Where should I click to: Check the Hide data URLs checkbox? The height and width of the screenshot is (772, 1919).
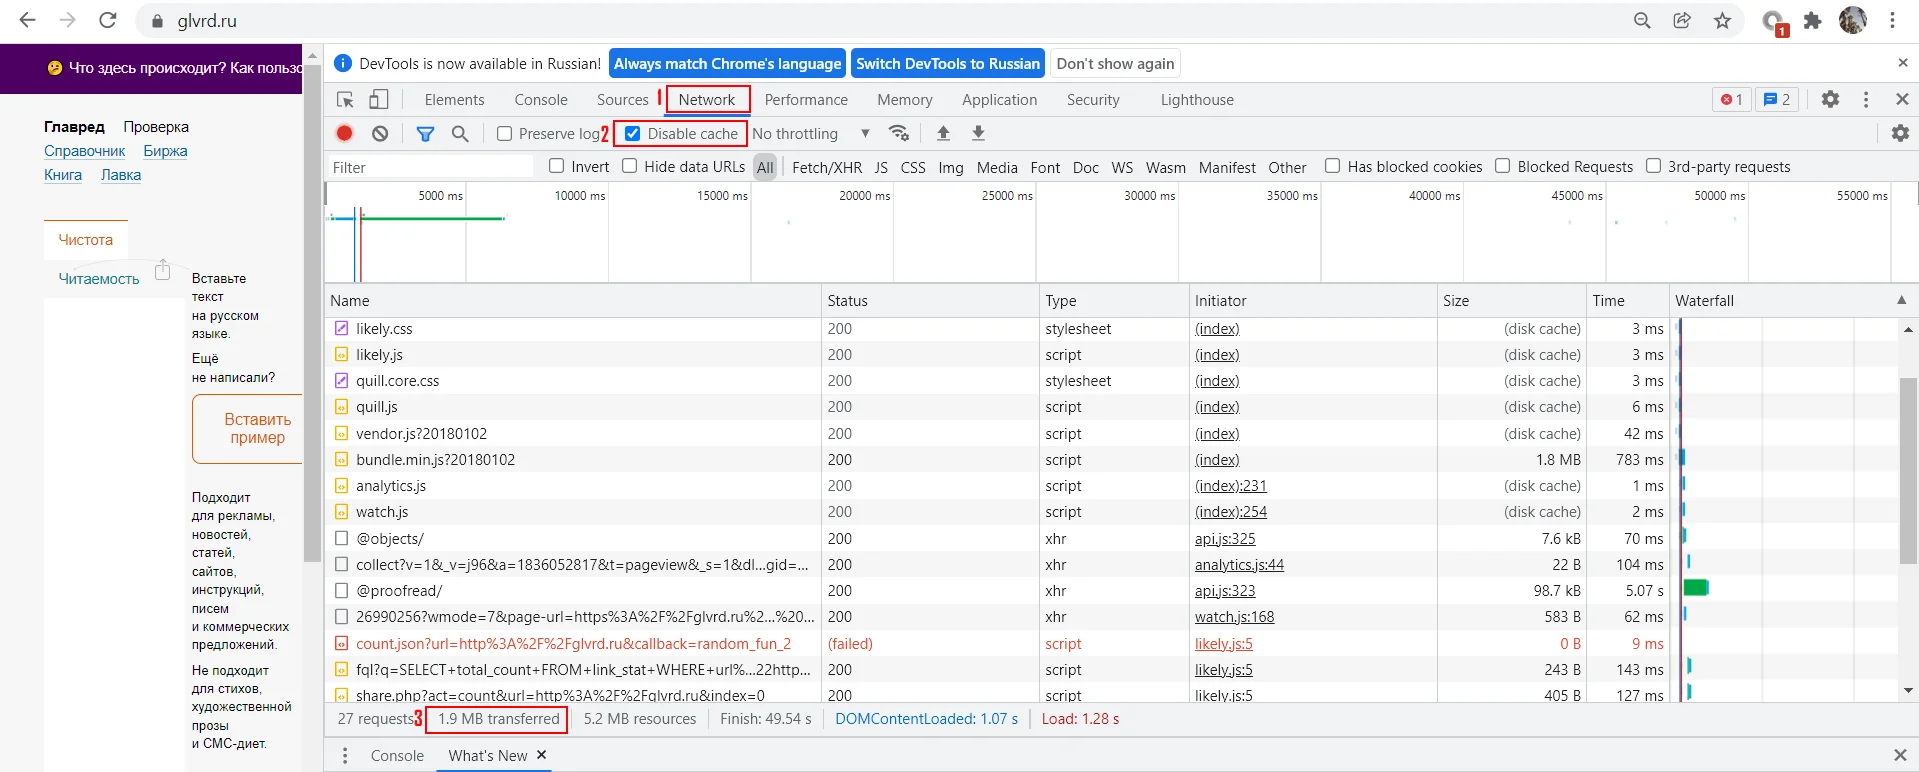(x=630, y=166)
